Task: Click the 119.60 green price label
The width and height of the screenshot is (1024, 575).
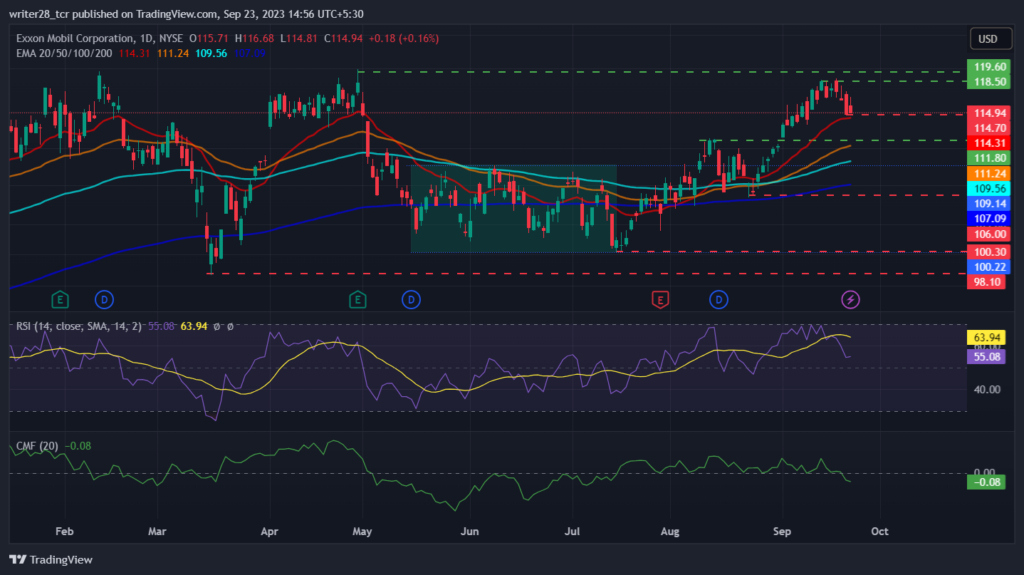Action: pyautogui.click(x=989, y=67)
